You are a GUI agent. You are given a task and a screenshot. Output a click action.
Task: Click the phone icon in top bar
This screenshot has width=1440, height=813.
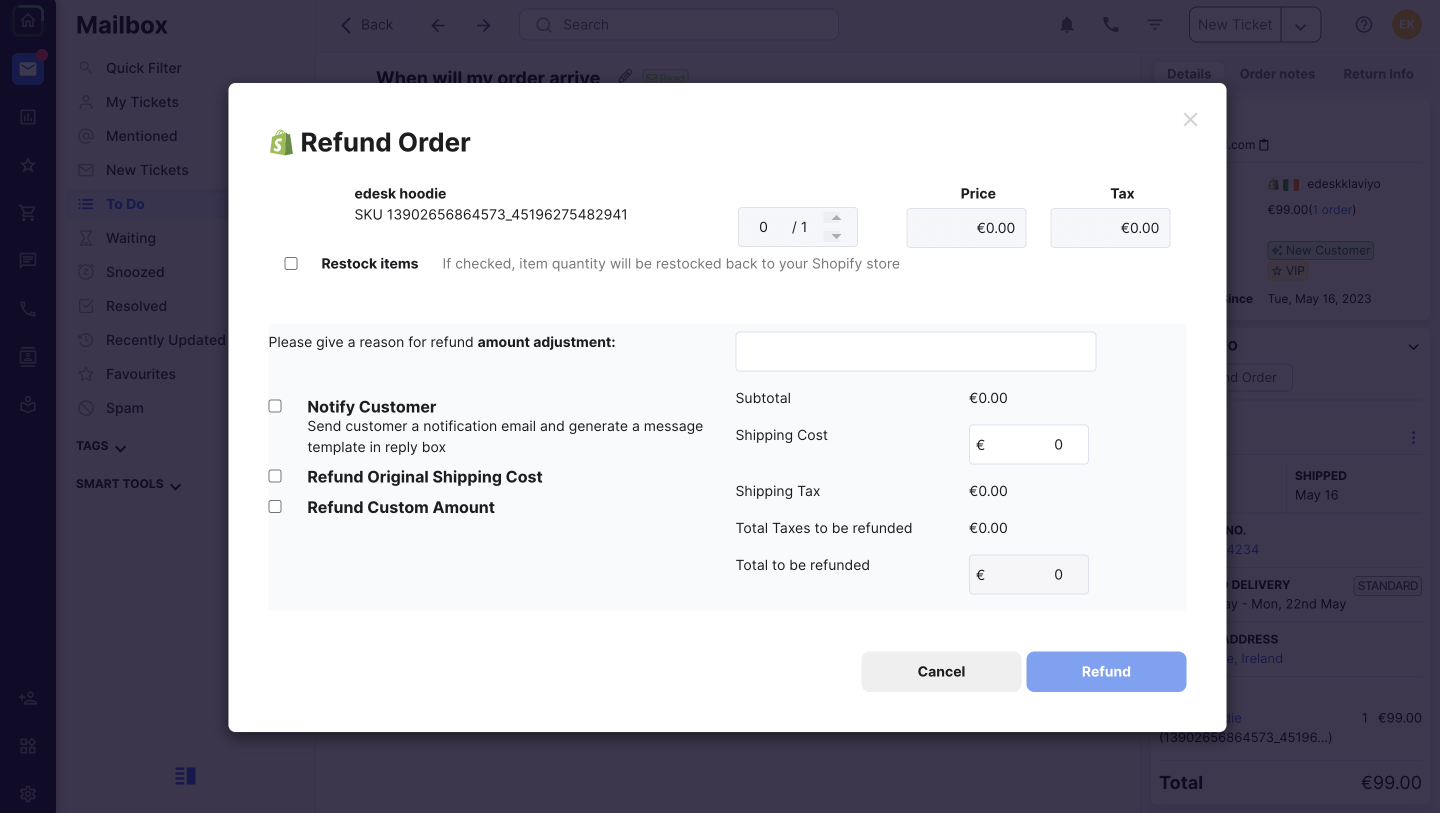point(1111,25)
